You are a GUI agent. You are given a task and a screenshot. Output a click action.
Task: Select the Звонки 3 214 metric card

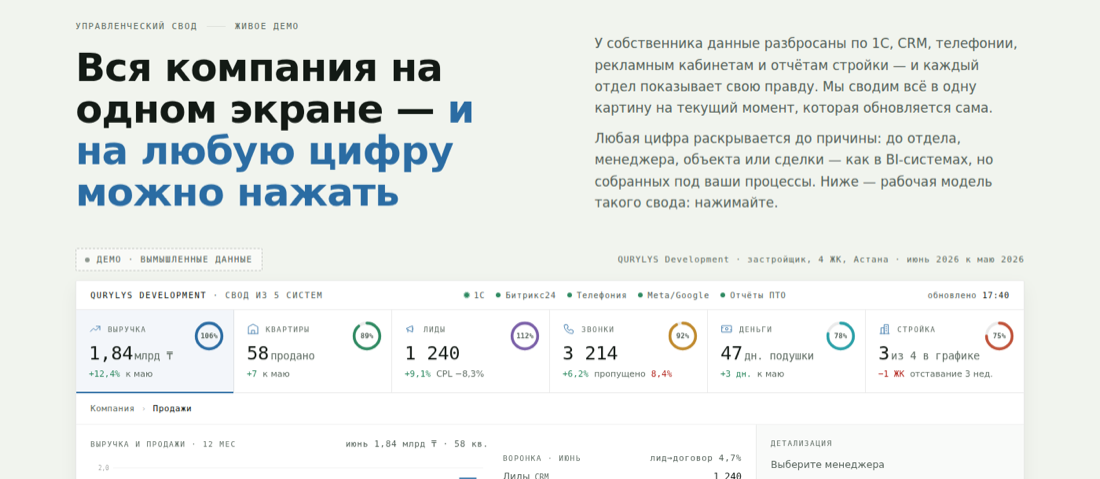click(629, 351)
